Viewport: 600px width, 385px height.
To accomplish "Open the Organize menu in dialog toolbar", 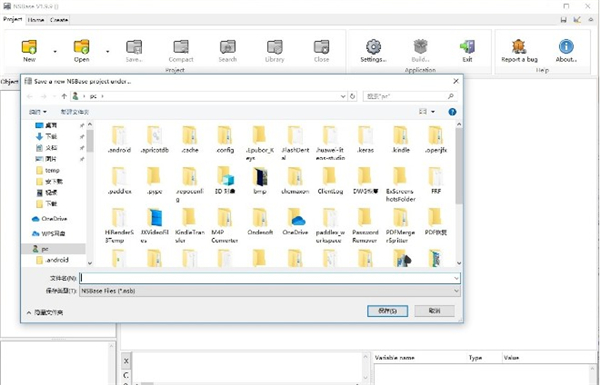I will (x=38, y=112).
